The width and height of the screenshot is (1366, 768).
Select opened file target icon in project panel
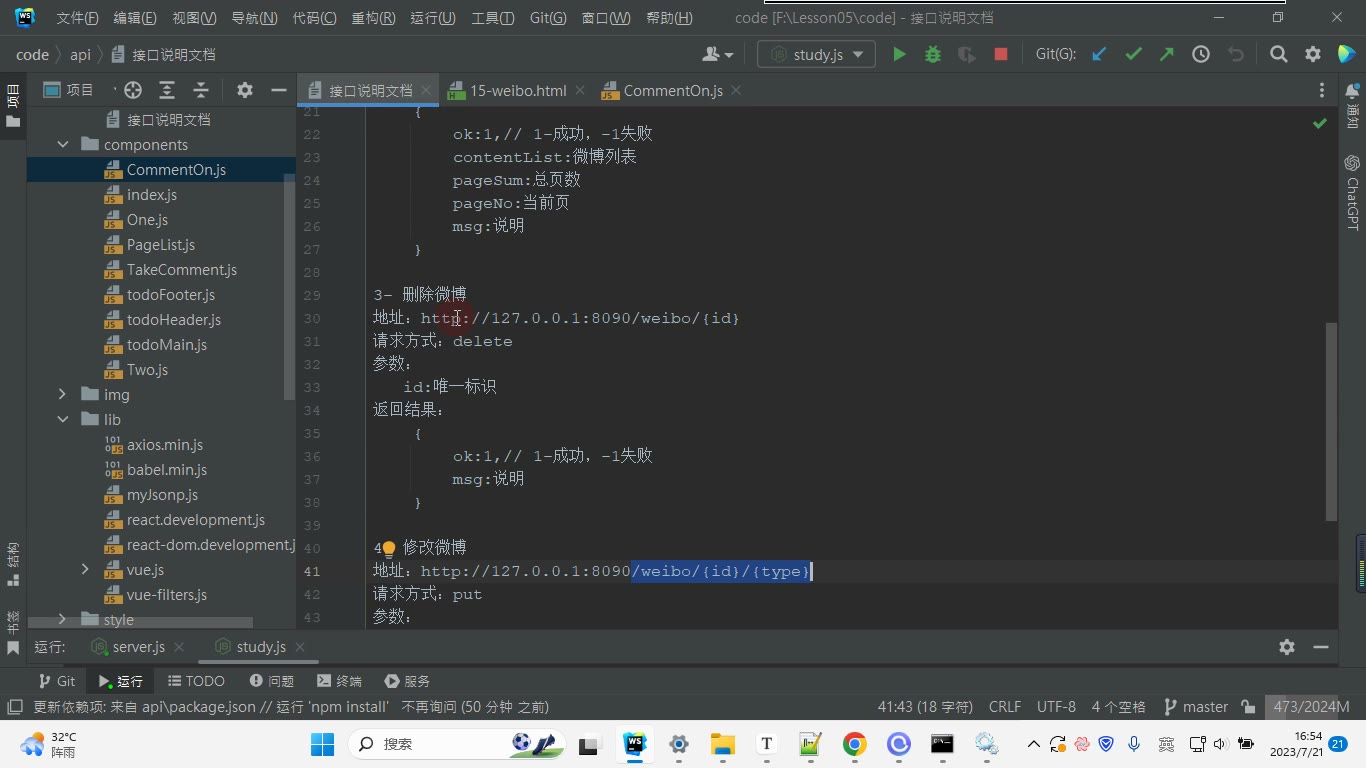click(133, 90)
